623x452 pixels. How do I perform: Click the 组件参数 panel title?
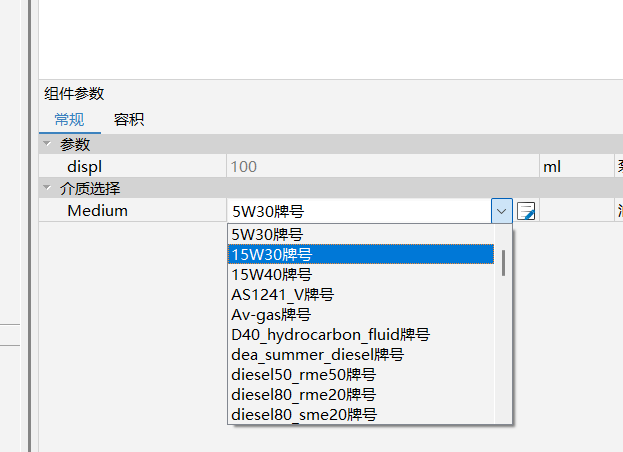(74, 94)
